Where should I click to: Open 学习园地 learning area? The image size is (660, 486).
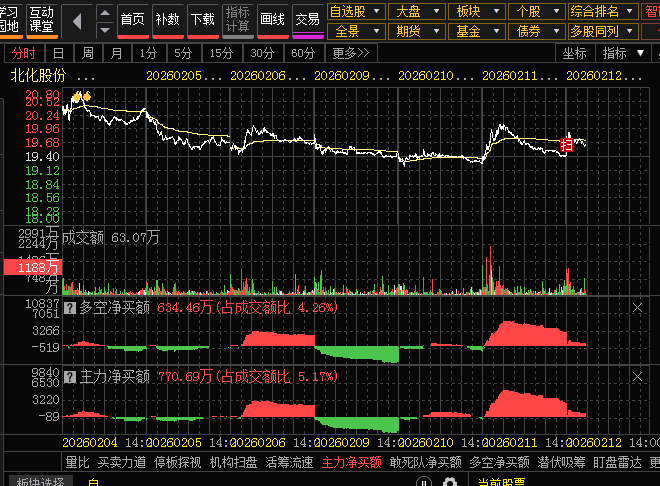(x=10, y=20)
